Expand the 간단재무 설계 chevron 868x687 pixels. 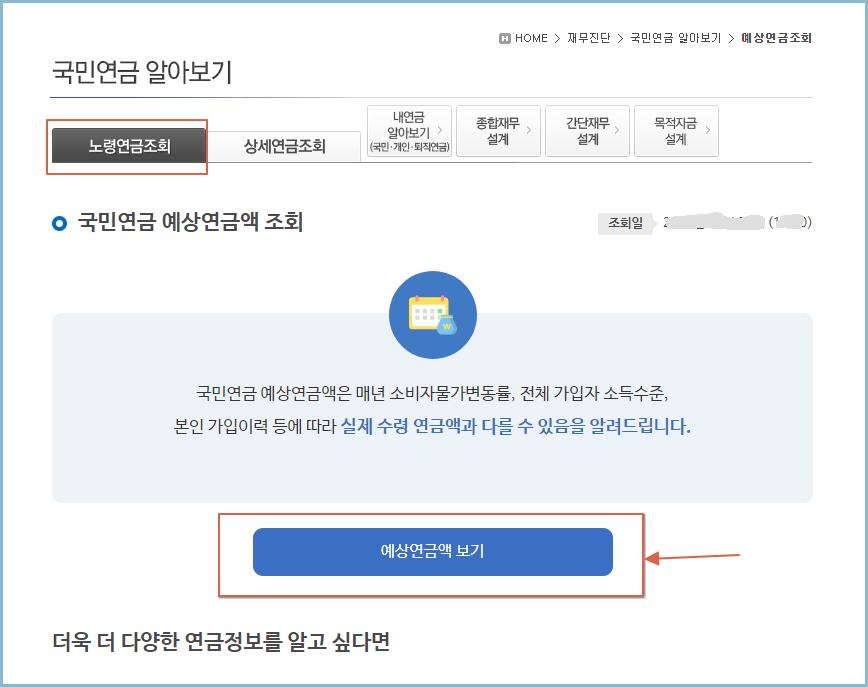point(617,131)
